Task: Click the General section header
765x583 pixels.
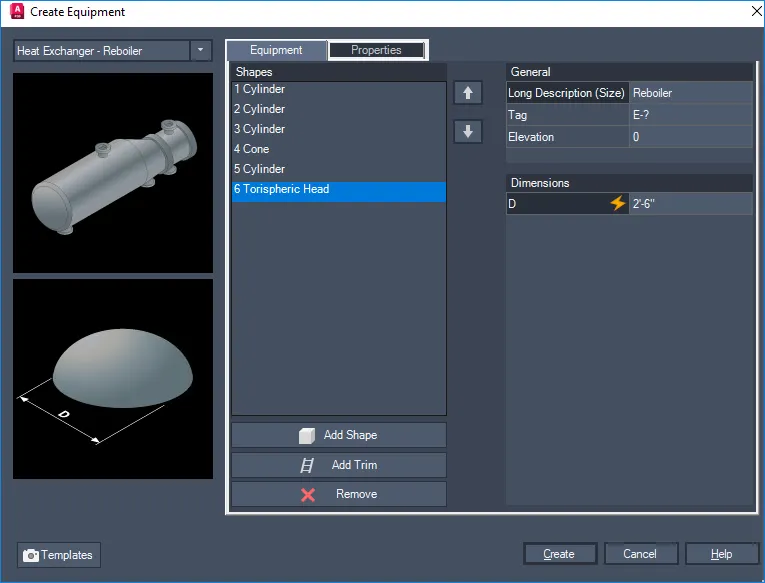Action: pos(629,72)
